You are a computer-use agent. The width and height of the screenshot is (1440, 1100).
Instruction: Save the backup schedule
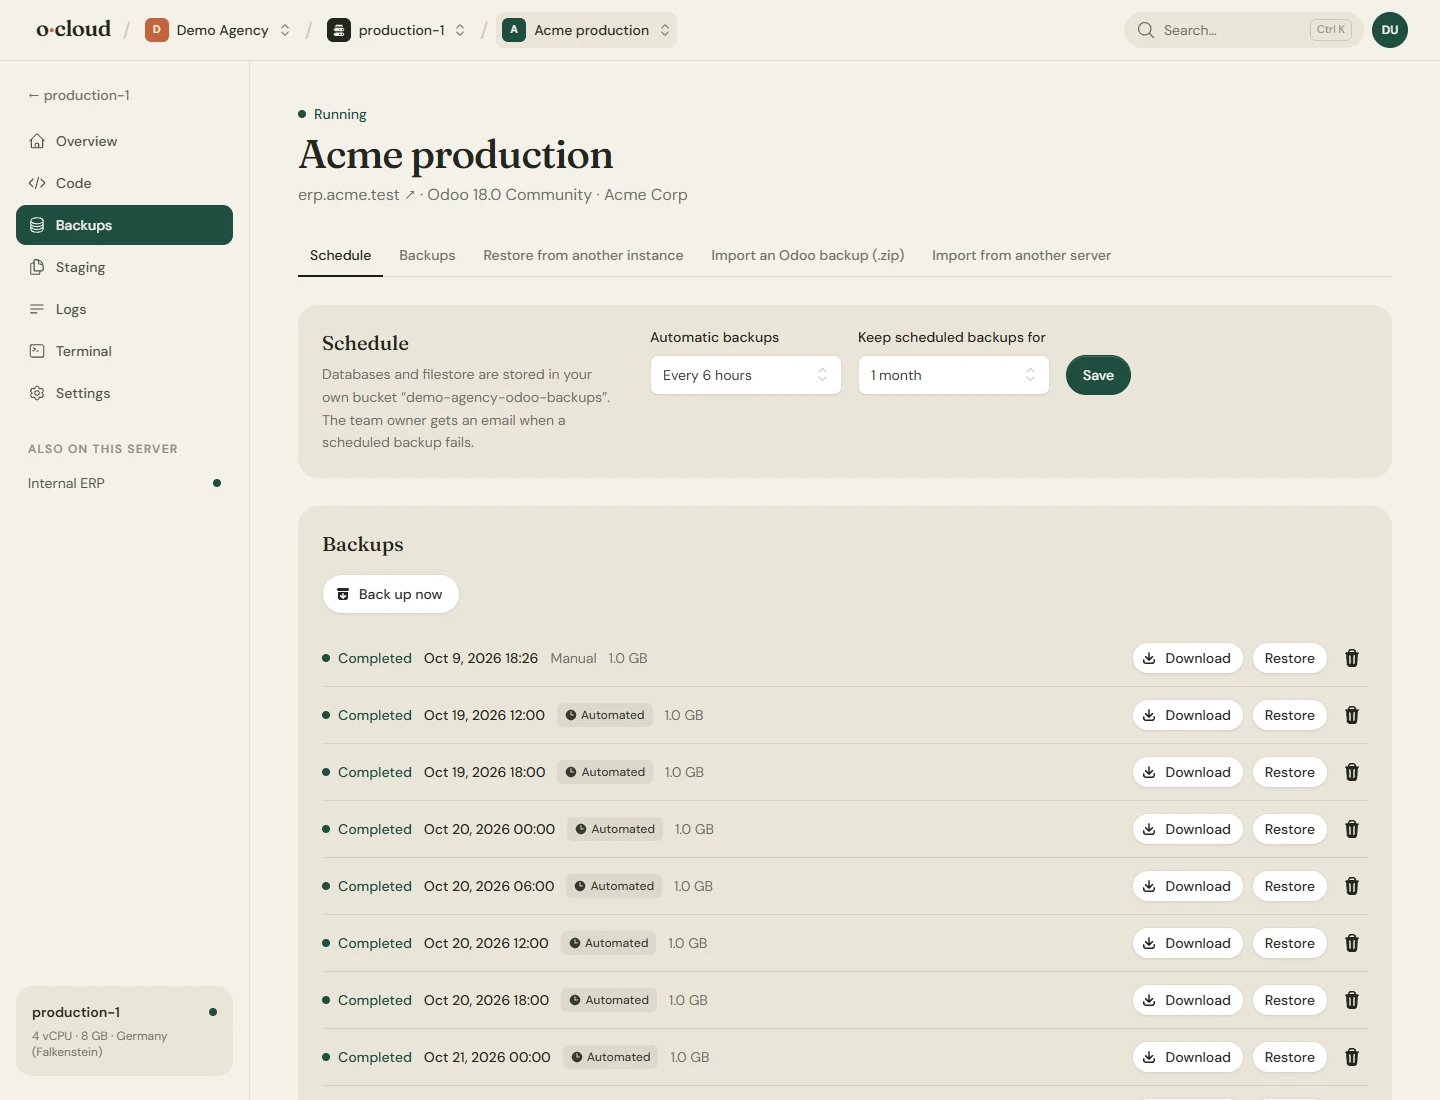tap(1098, 375)
